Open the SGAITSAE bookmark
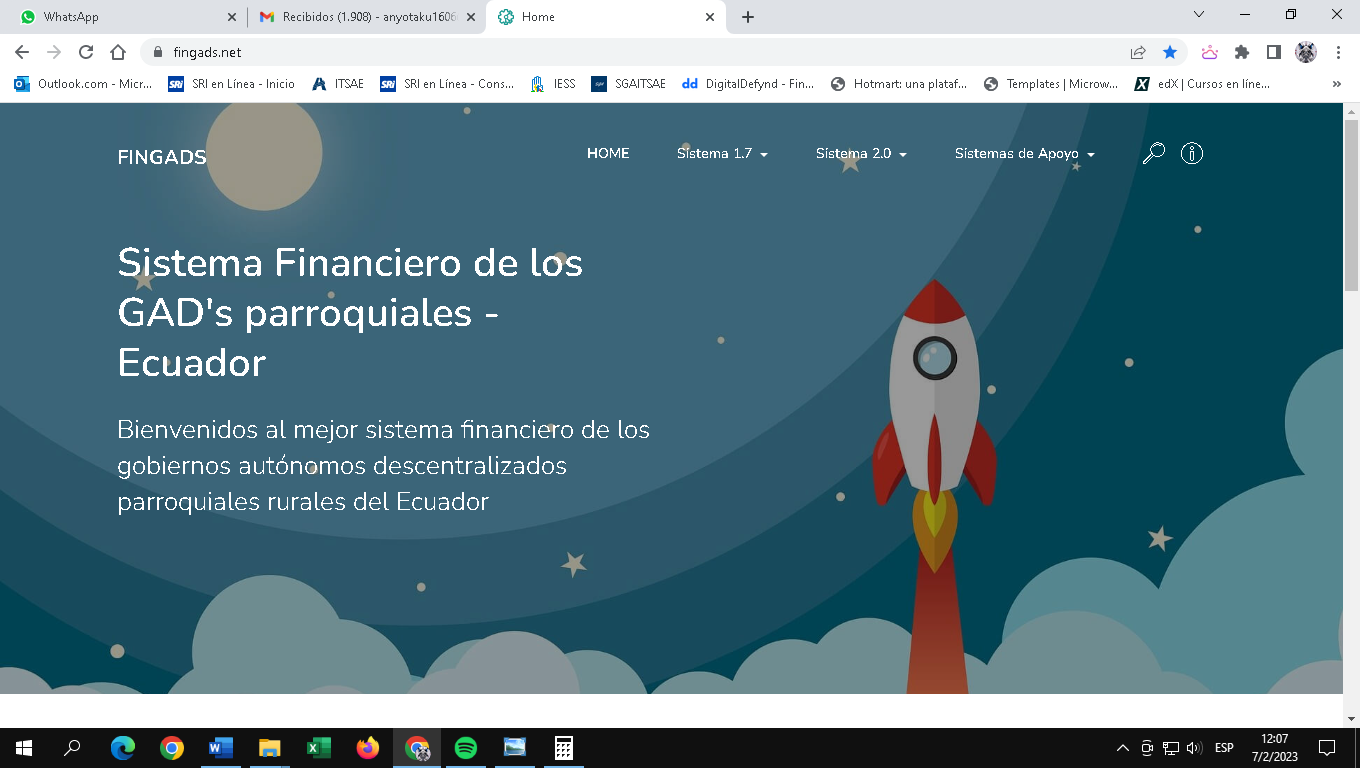 (x=628, y=84)
